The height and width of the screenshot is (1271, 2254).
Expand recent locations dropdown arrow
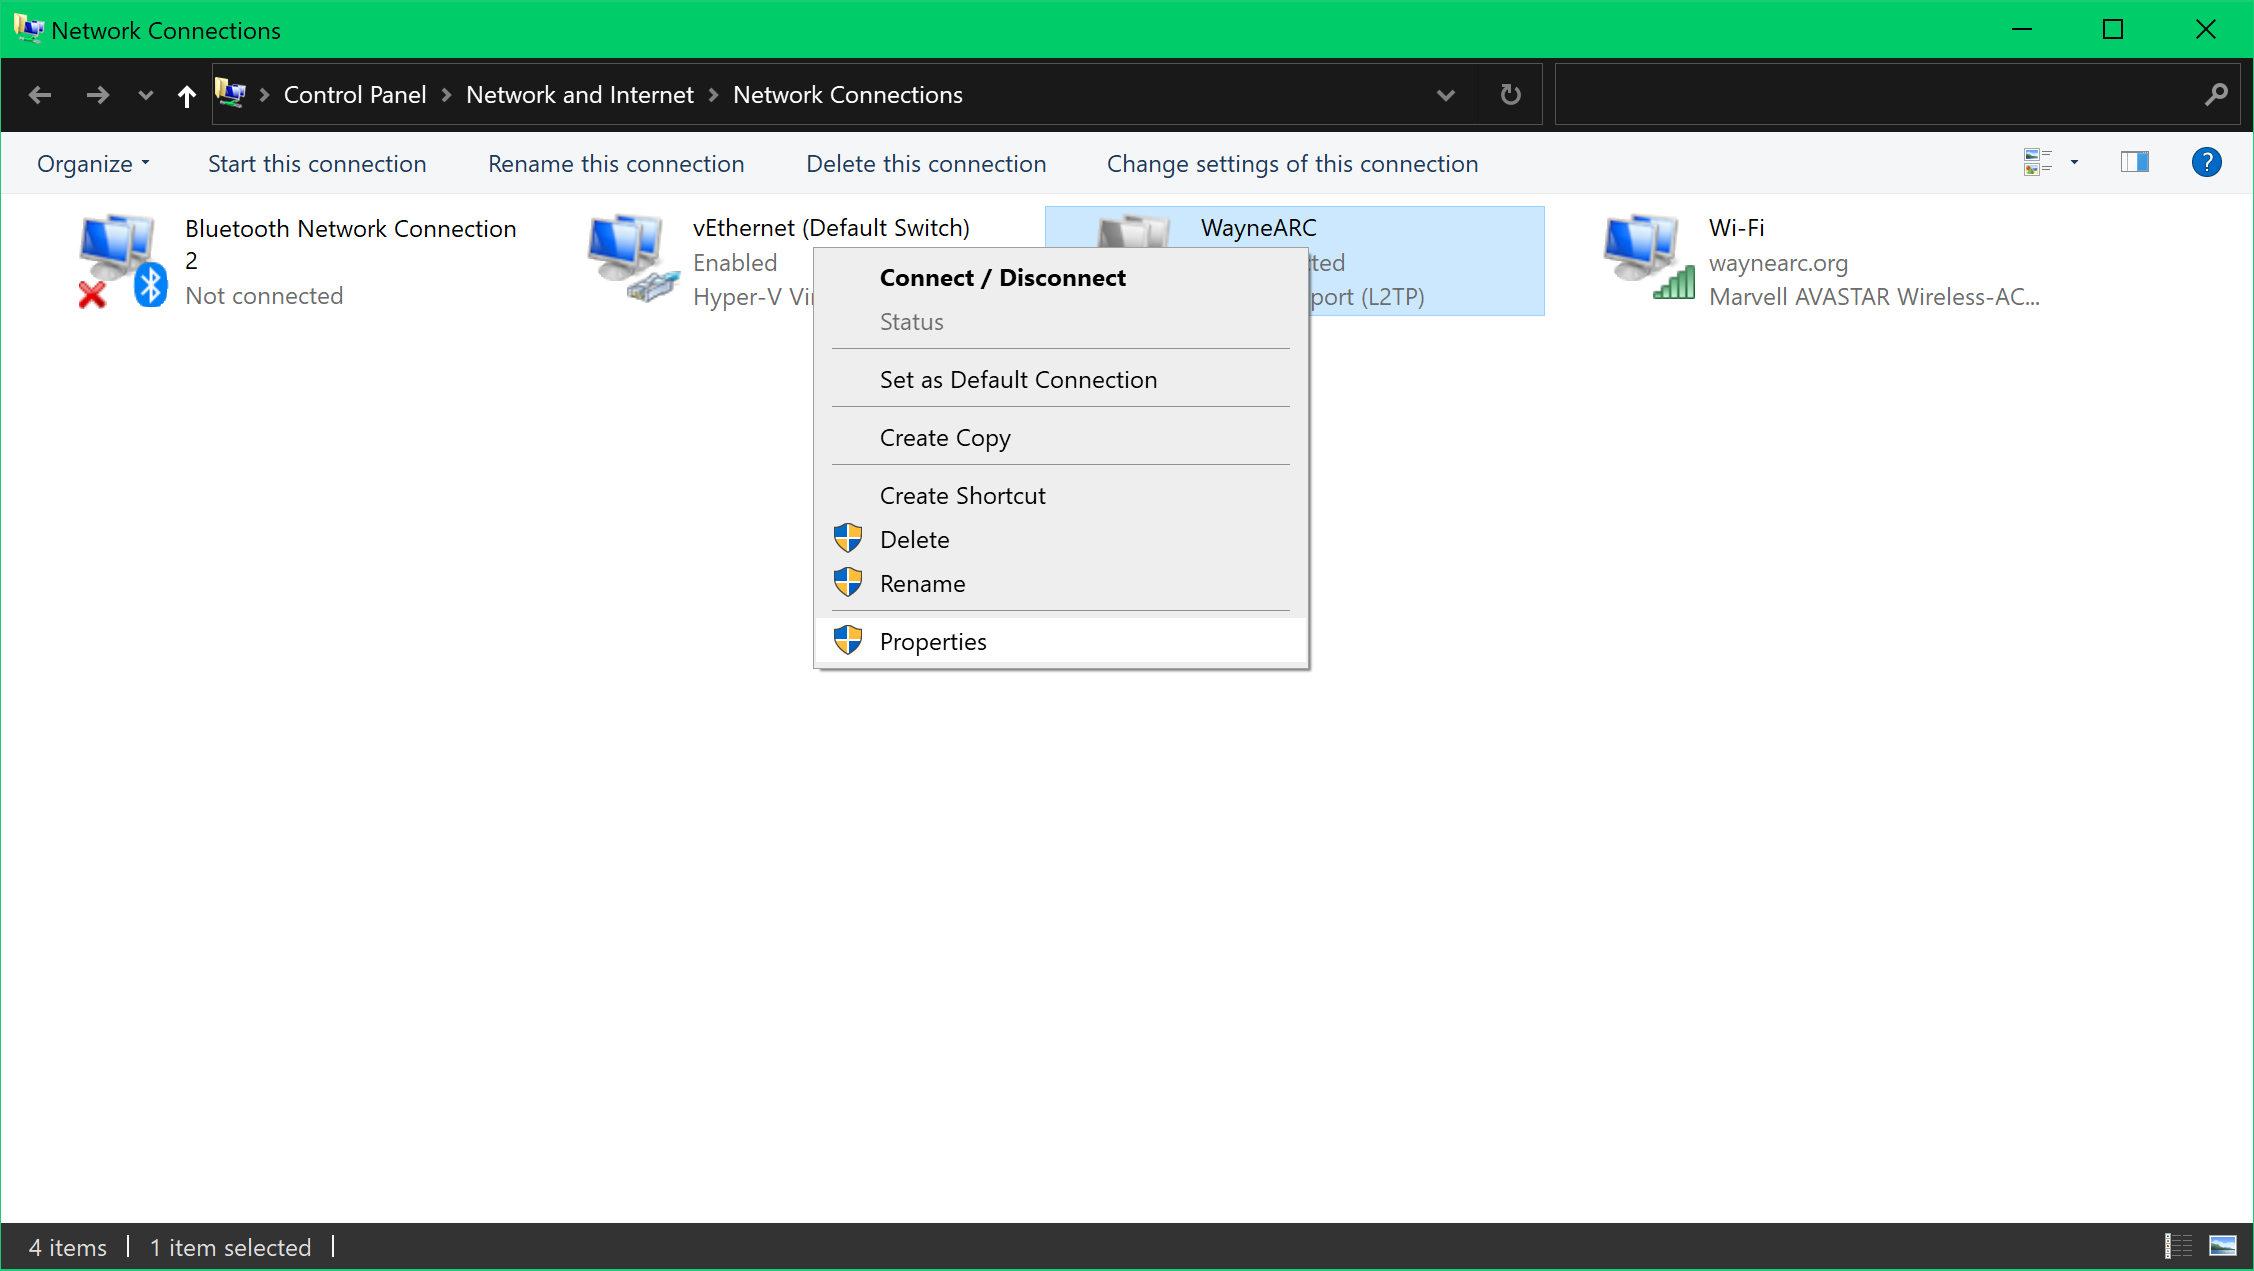146,95
